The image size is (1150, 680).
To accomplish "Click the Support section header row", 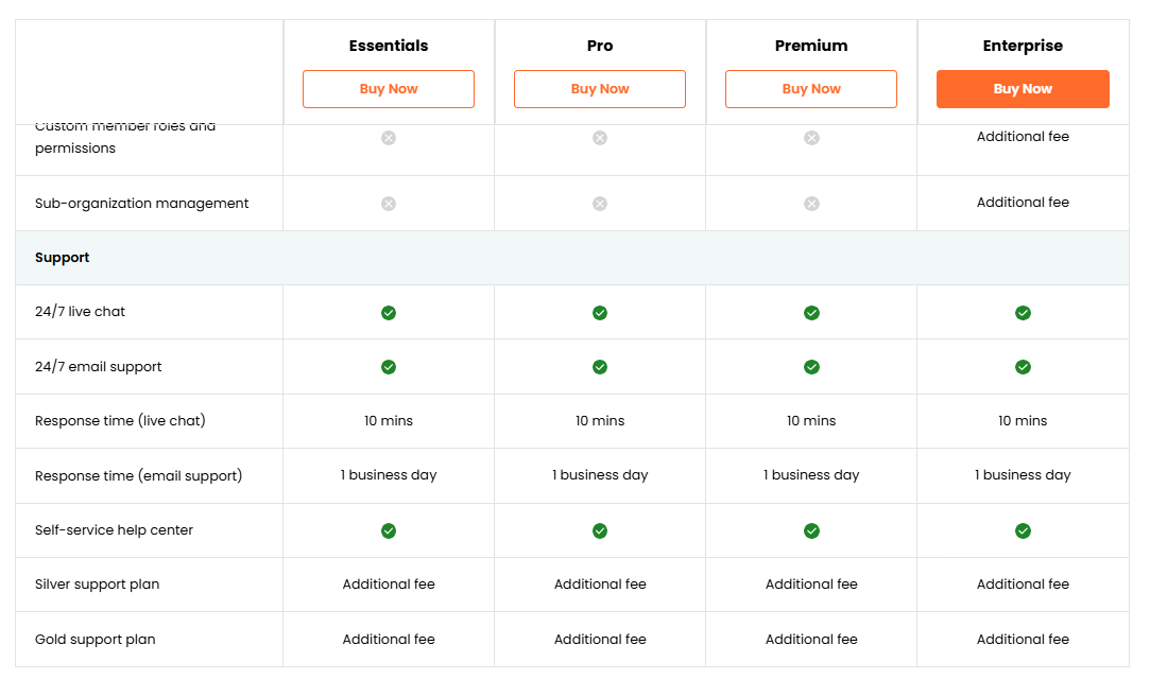I will pyautogui.click(x=62, y=257).
